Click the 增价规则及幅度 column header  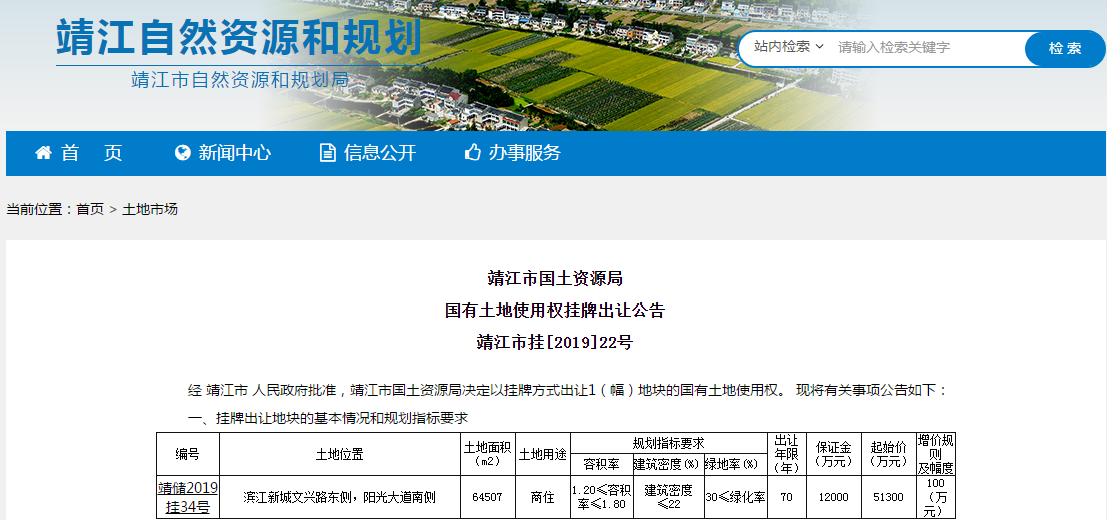(x=935, y=454)
